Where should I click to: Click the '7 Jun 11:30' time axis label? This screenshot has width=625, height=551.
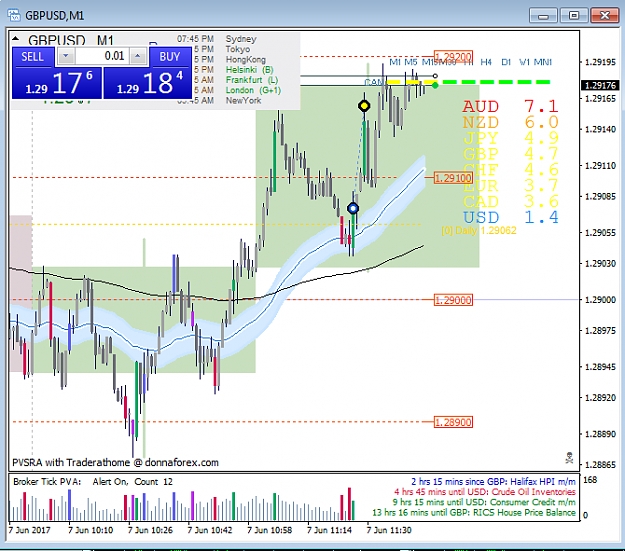click(389, 530)
